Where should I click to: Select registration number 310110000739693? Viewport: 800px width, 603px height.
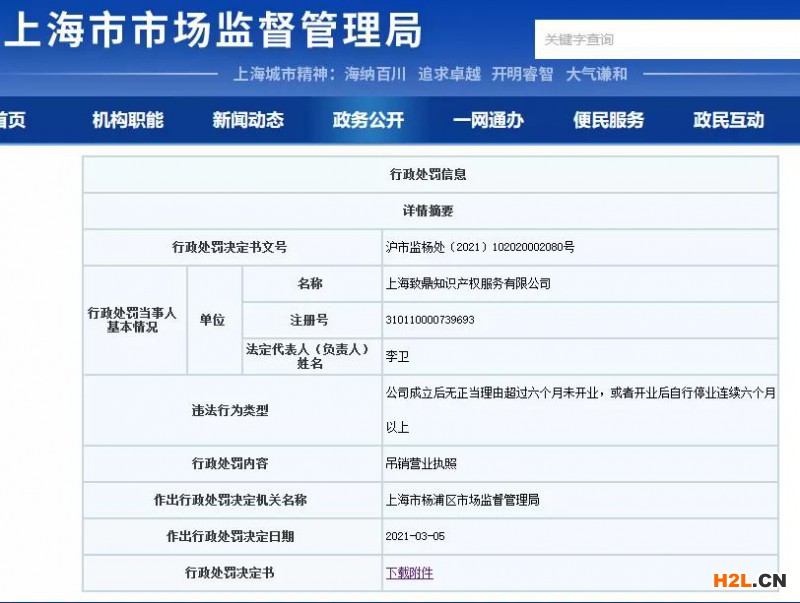coord(430,320)
